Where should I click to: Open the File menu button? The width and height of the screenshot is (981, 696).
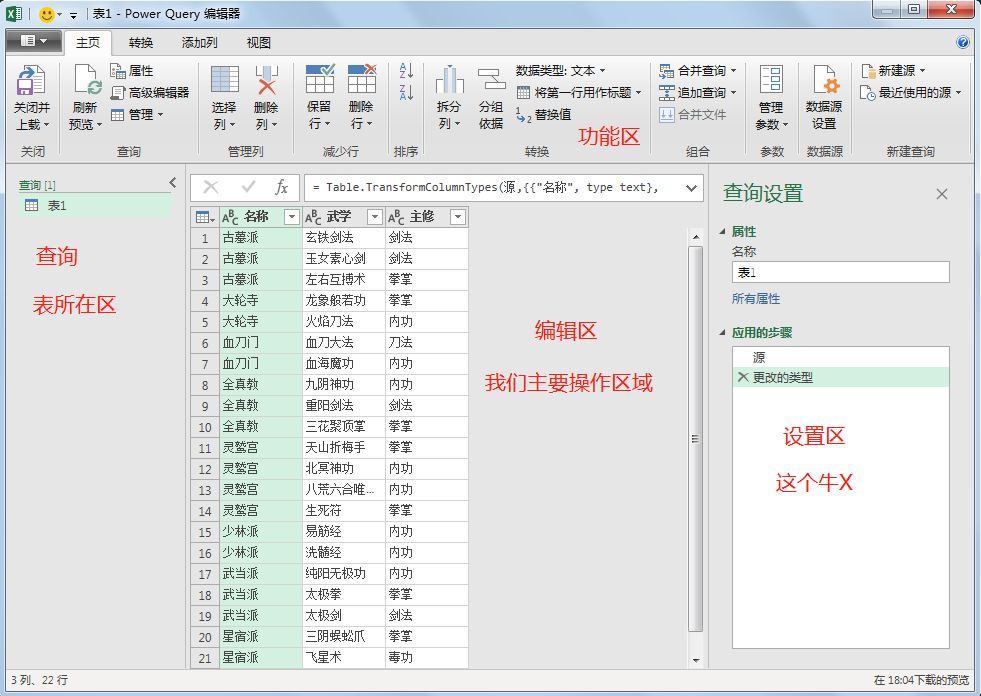[34, 41]
